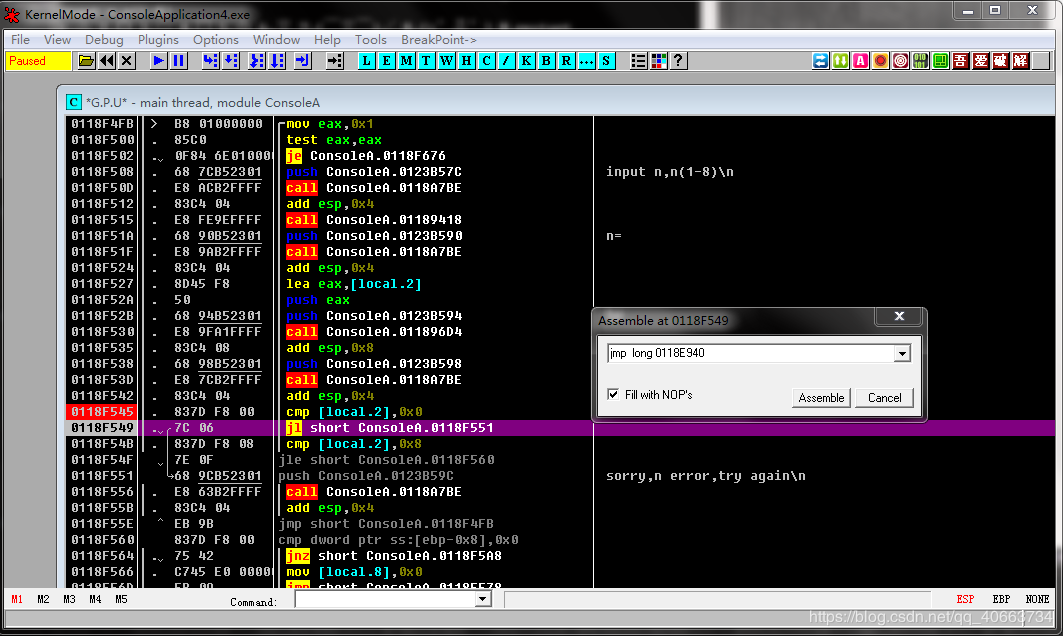Screen dimensions: 1063x636
Task: Click the Close program X toolbar icon
Action: coord(127,61)
